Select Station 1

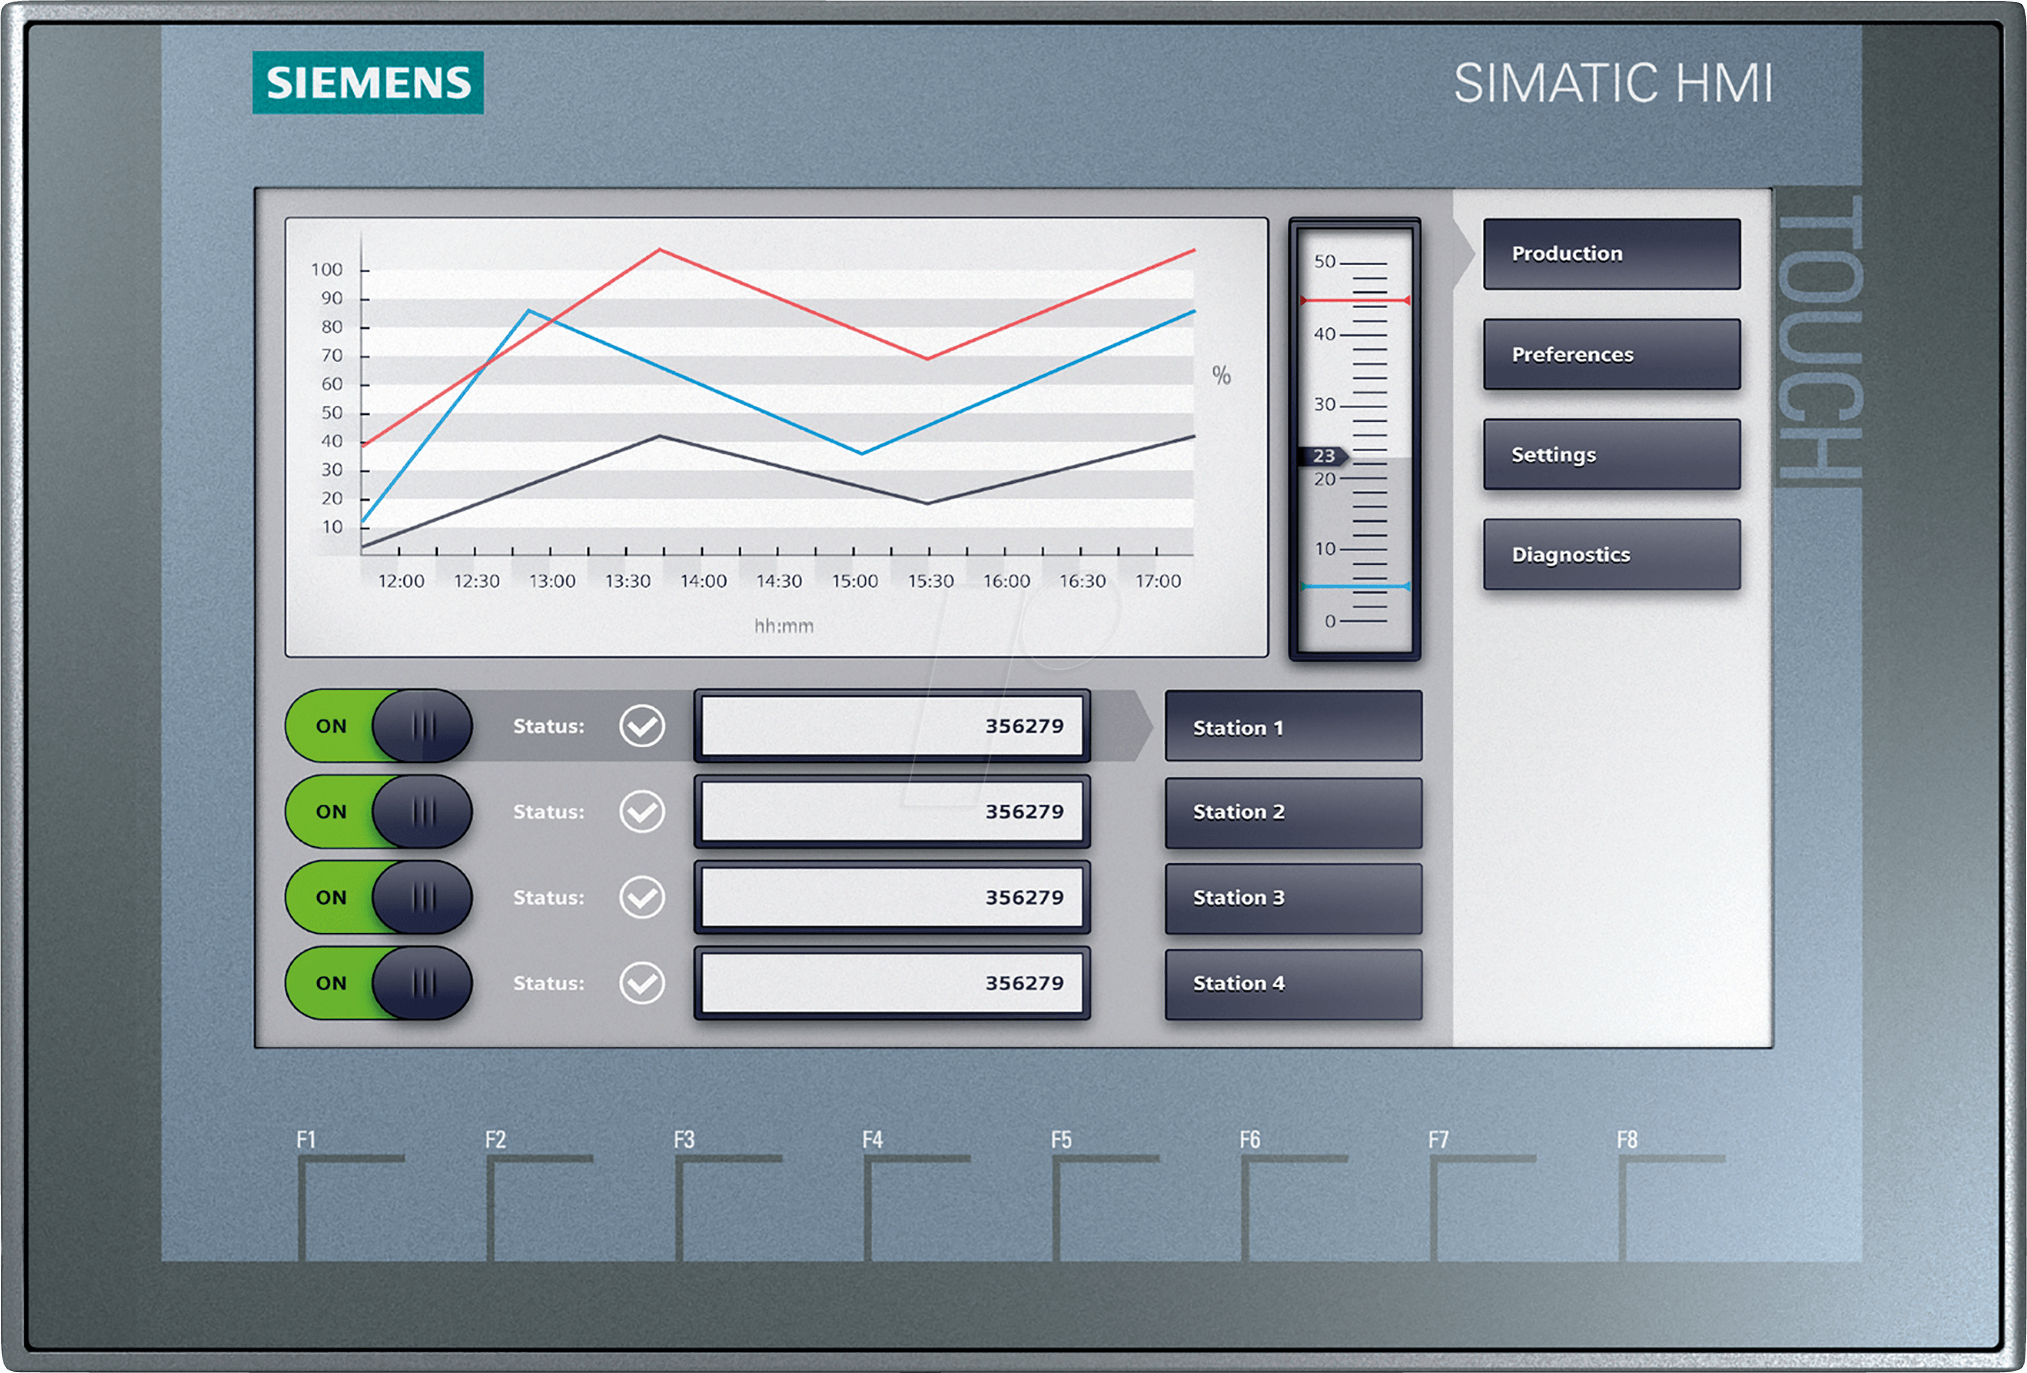point(1293,727)
